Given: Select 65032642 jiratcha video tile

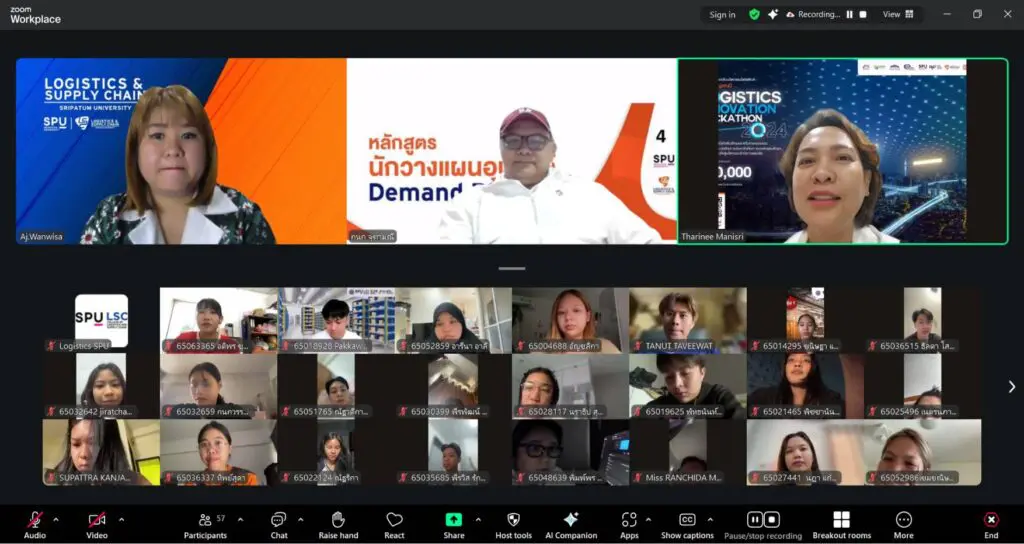Looking at the screenshot, I should click(101, 387).
